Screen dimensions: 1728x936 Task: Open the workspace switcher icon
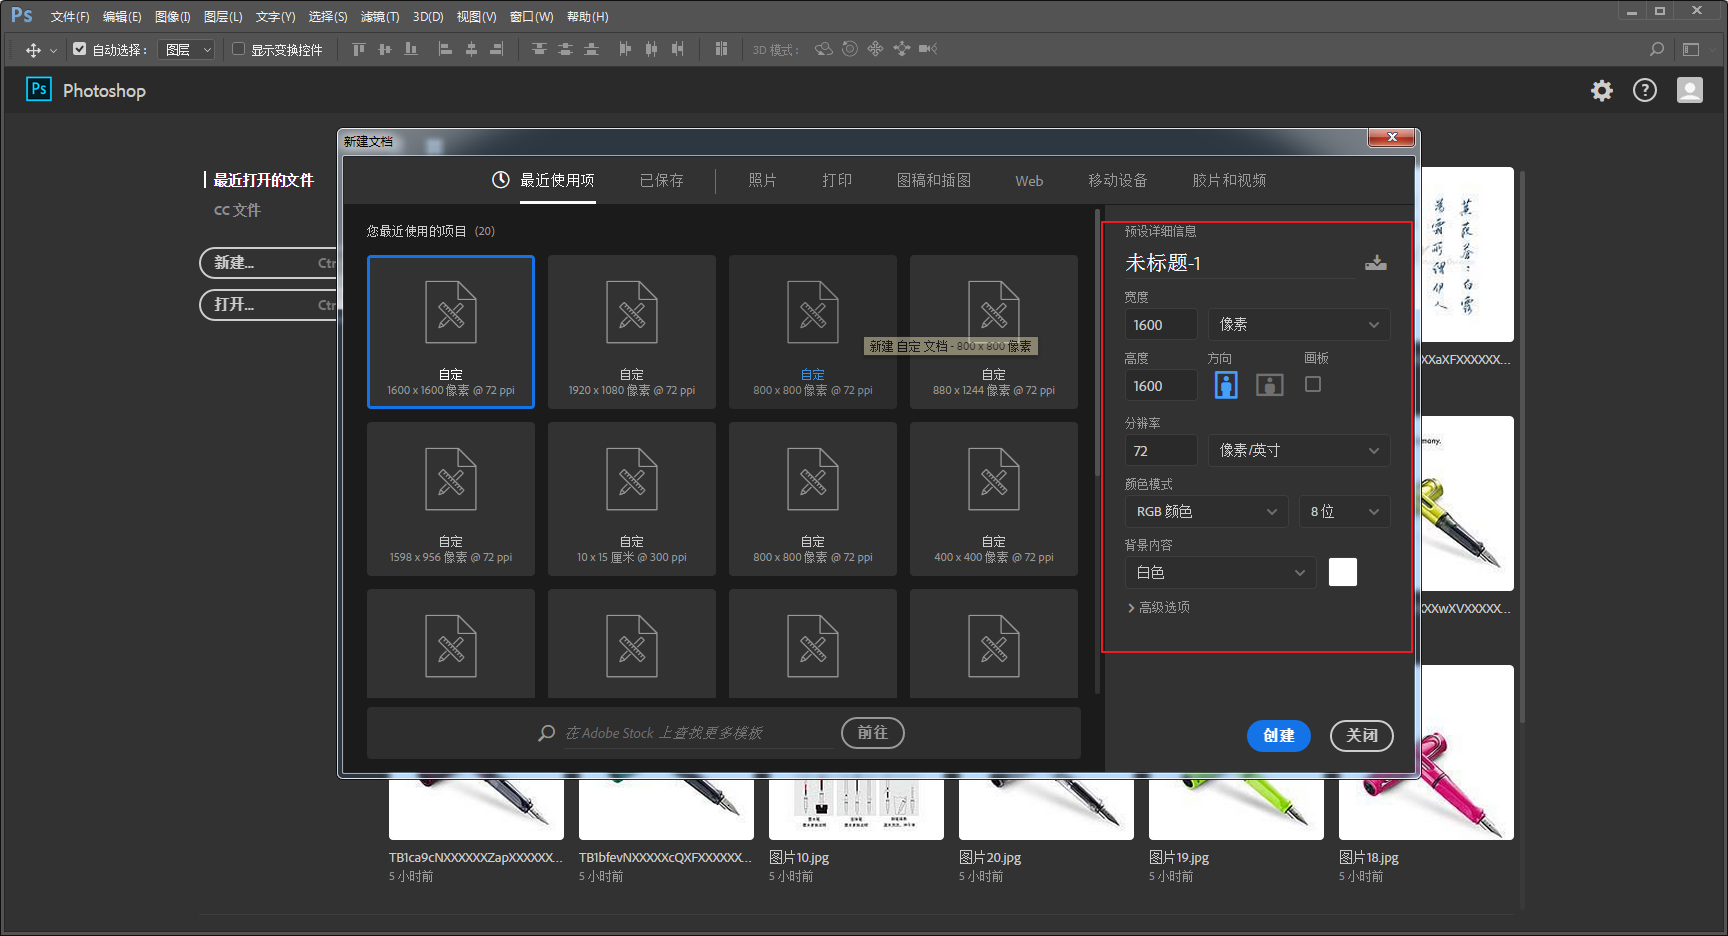point(1691,49)
